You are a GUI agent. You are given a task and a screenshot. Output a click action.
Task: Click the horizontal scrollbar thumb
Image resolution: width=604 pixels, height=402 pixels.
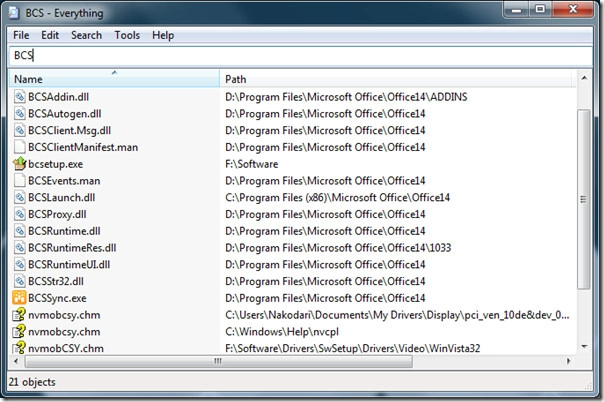point(218,361)
